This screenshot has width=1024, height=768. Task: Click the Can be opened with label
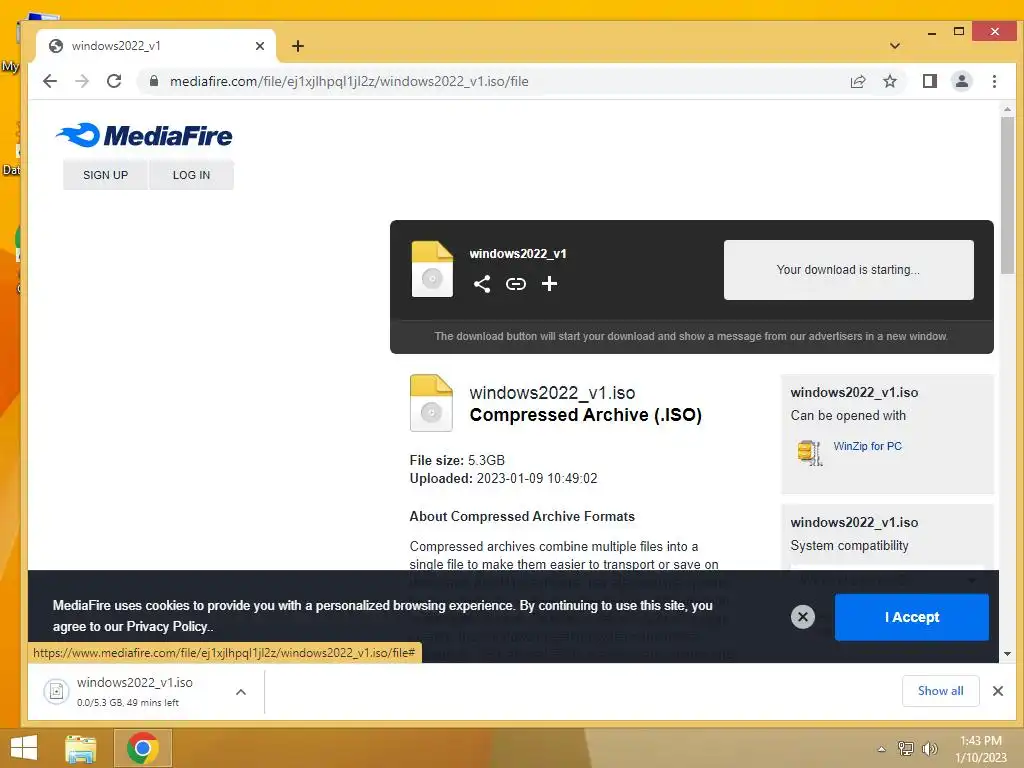point(848,415)
